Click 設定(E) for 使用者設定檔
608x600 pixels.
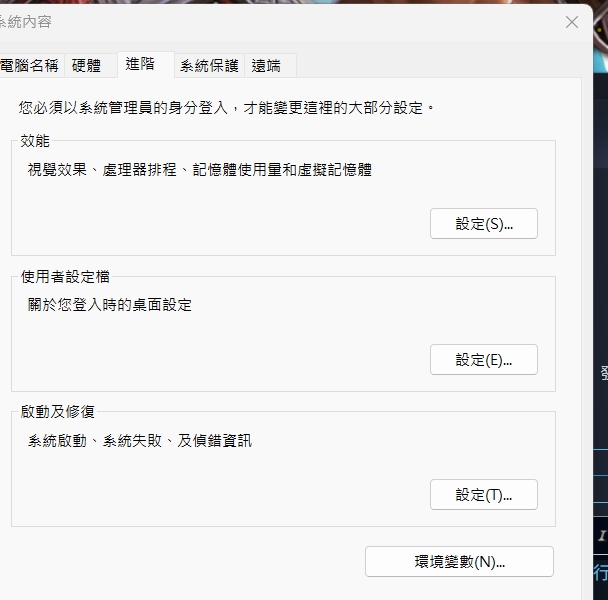(x=483, y=360)
